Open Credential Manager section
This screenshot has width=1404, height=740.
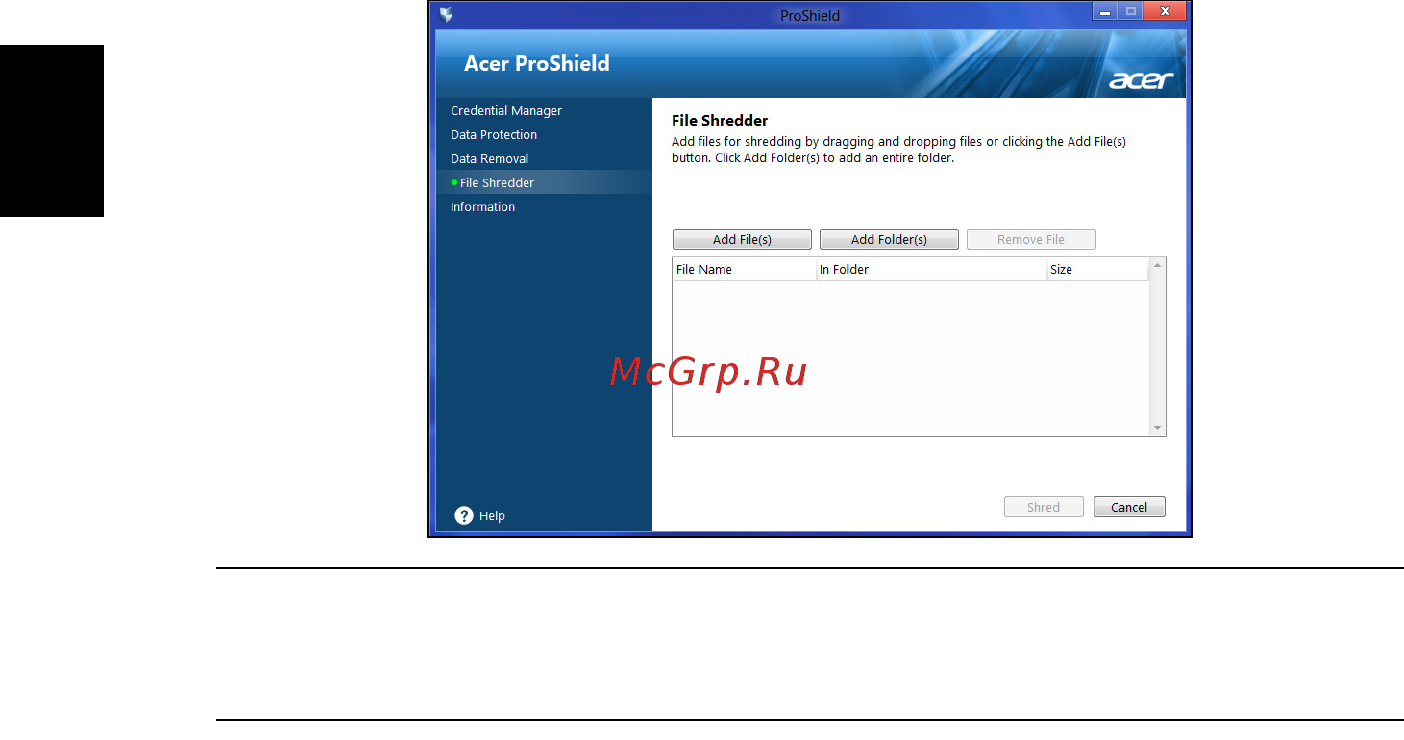(x=506, y=111)
